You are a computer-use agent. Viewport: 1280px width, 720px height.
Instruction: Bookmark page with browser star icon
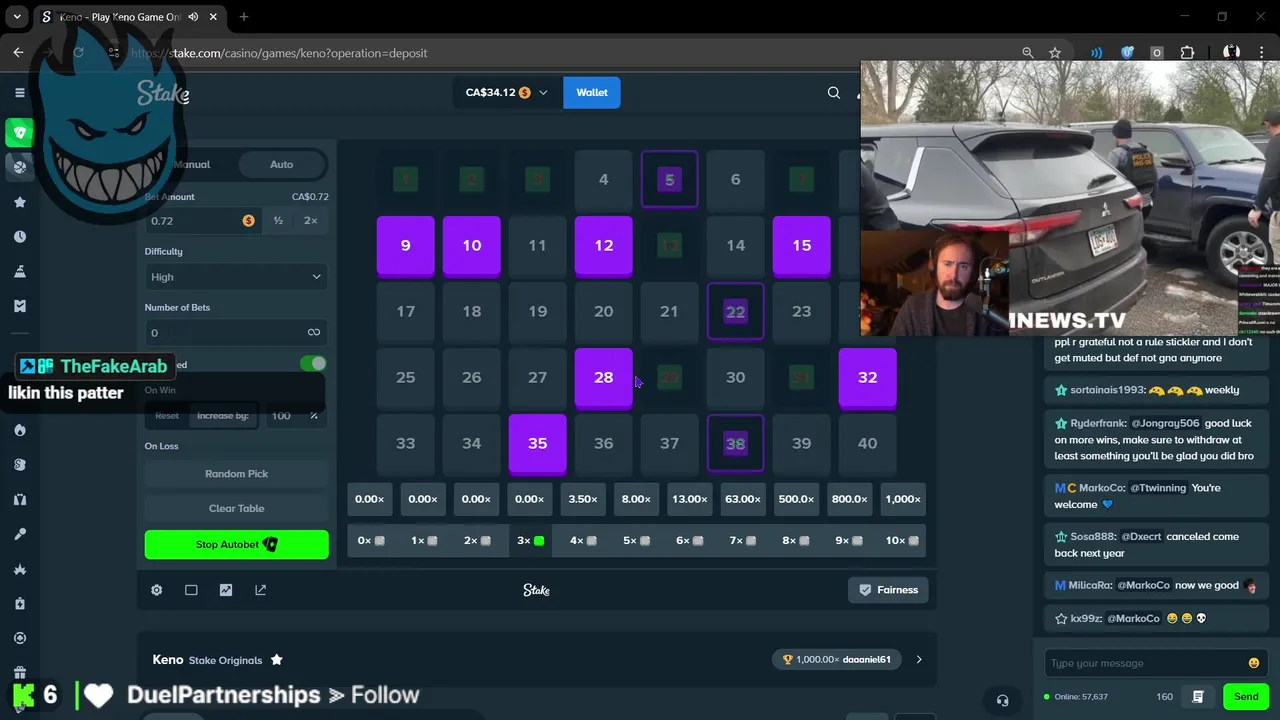tap(1055, 53)
